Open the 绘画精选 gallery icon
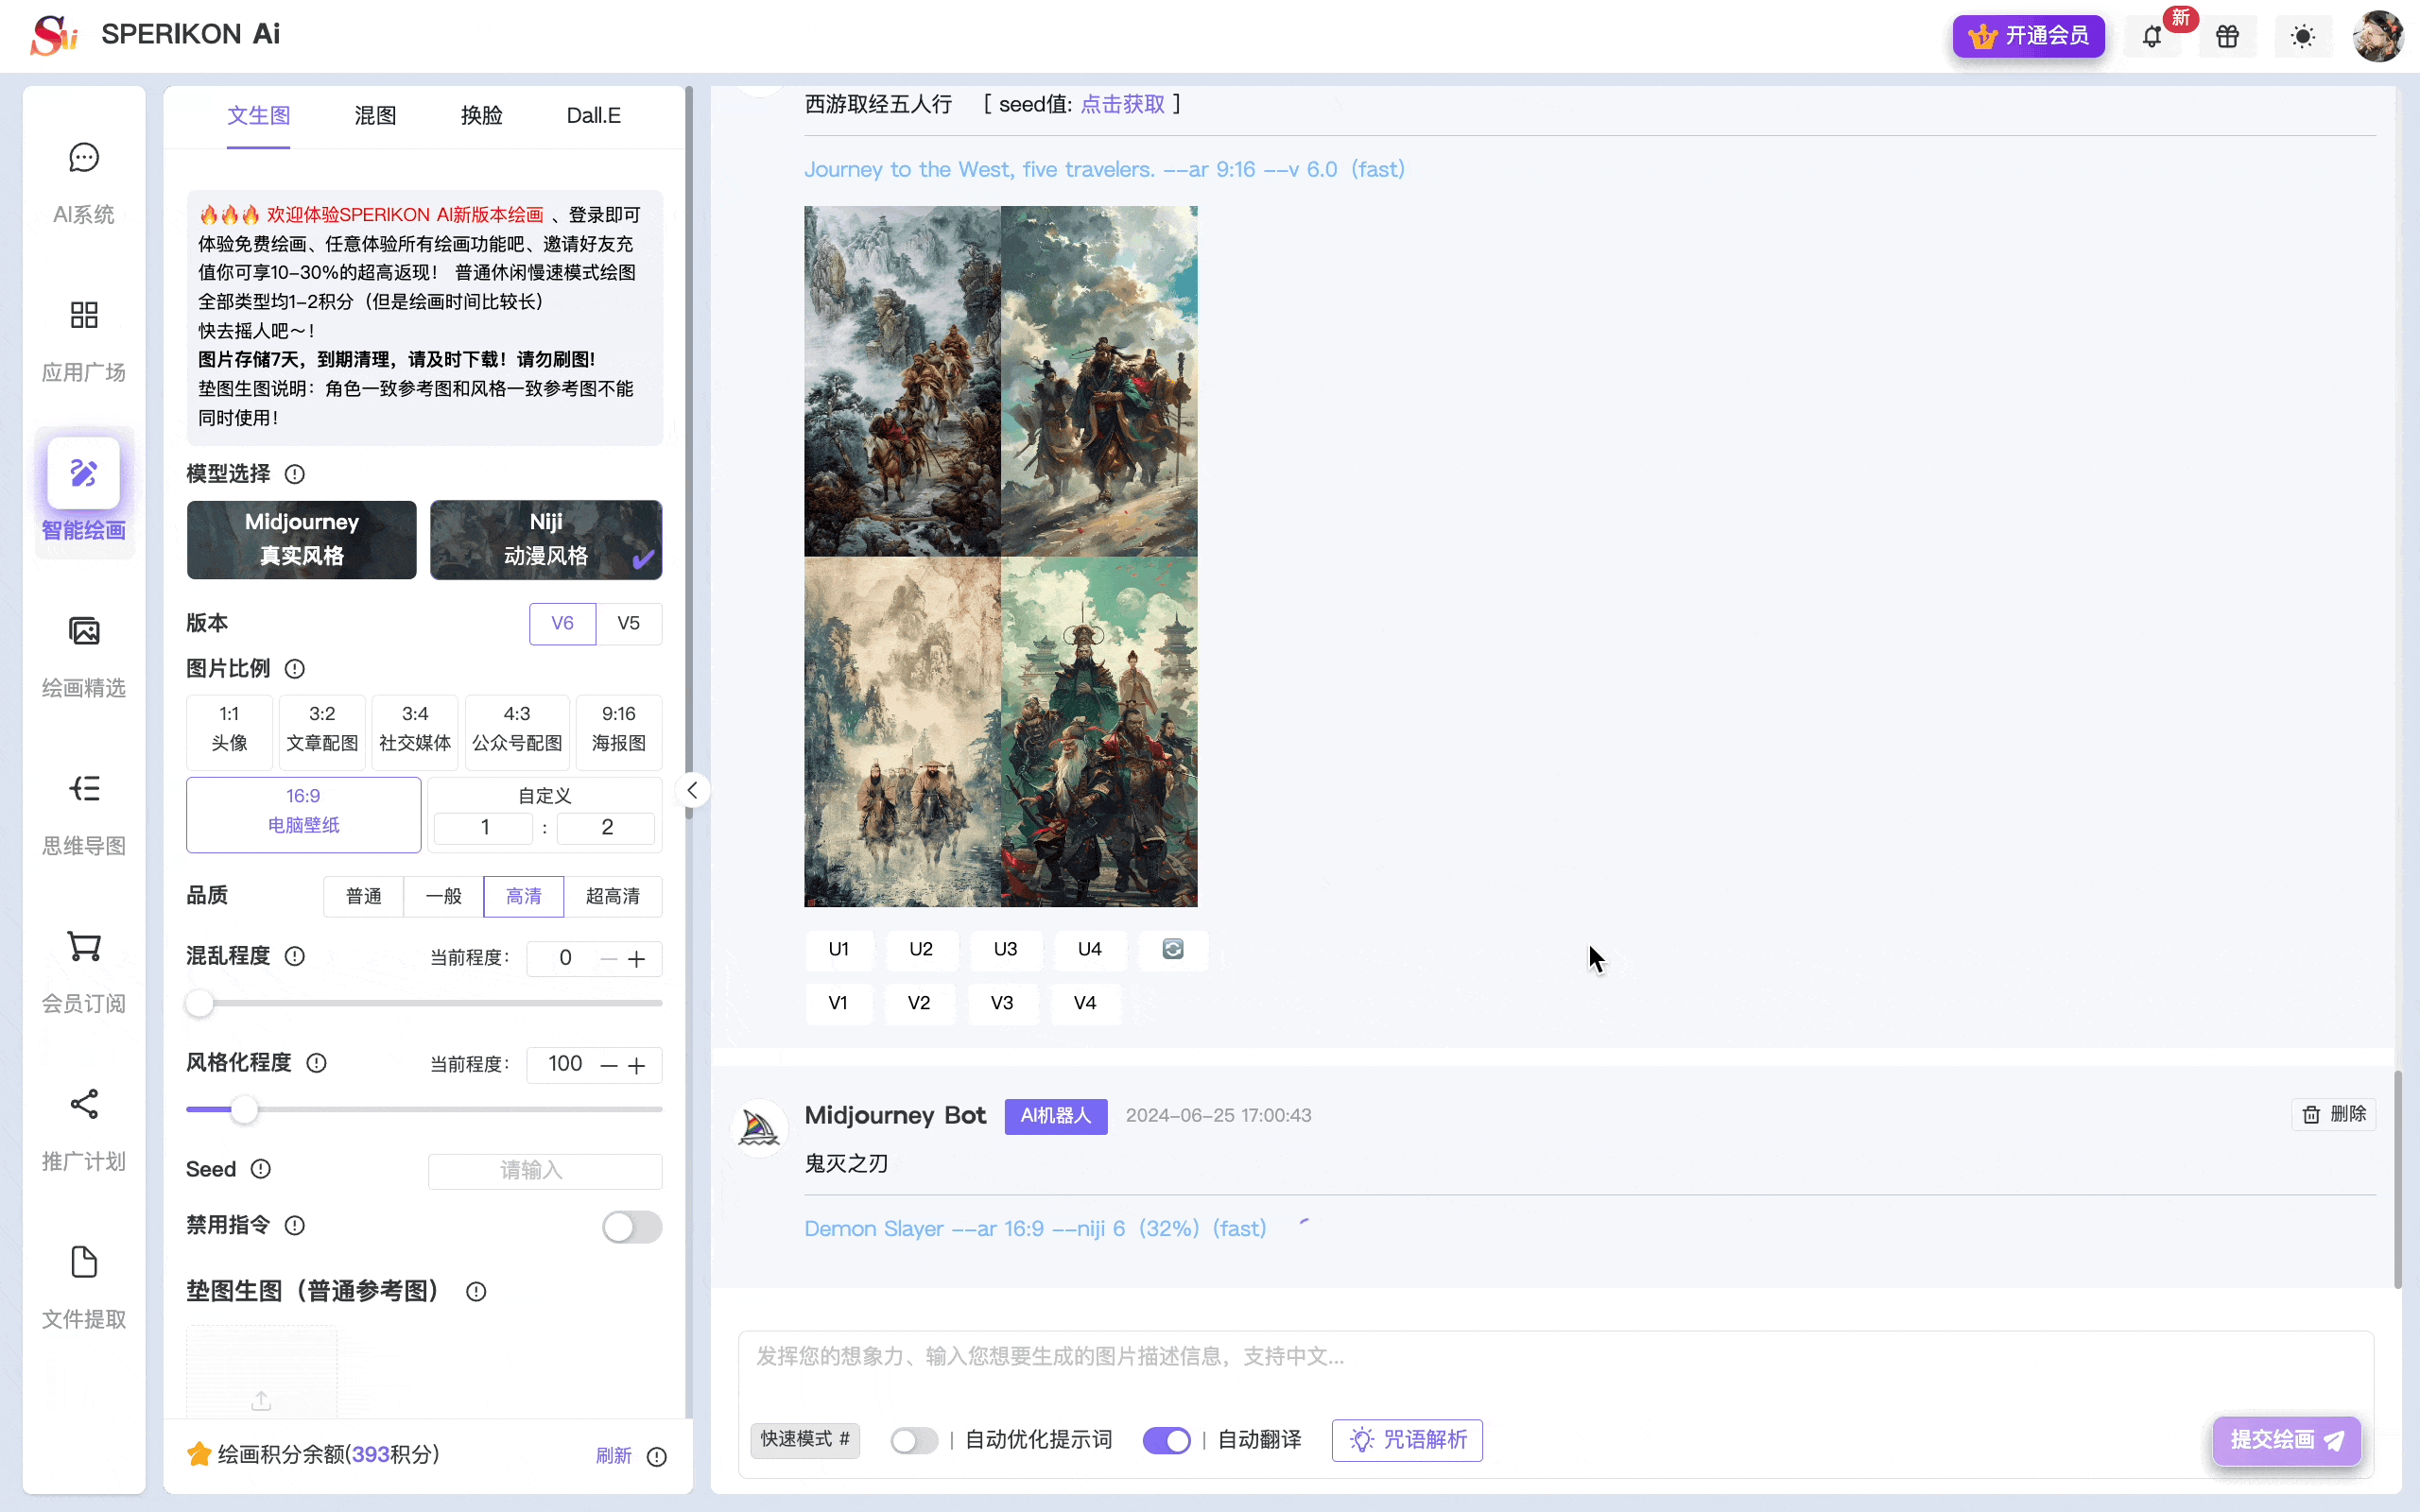 (x=83, y=653)
